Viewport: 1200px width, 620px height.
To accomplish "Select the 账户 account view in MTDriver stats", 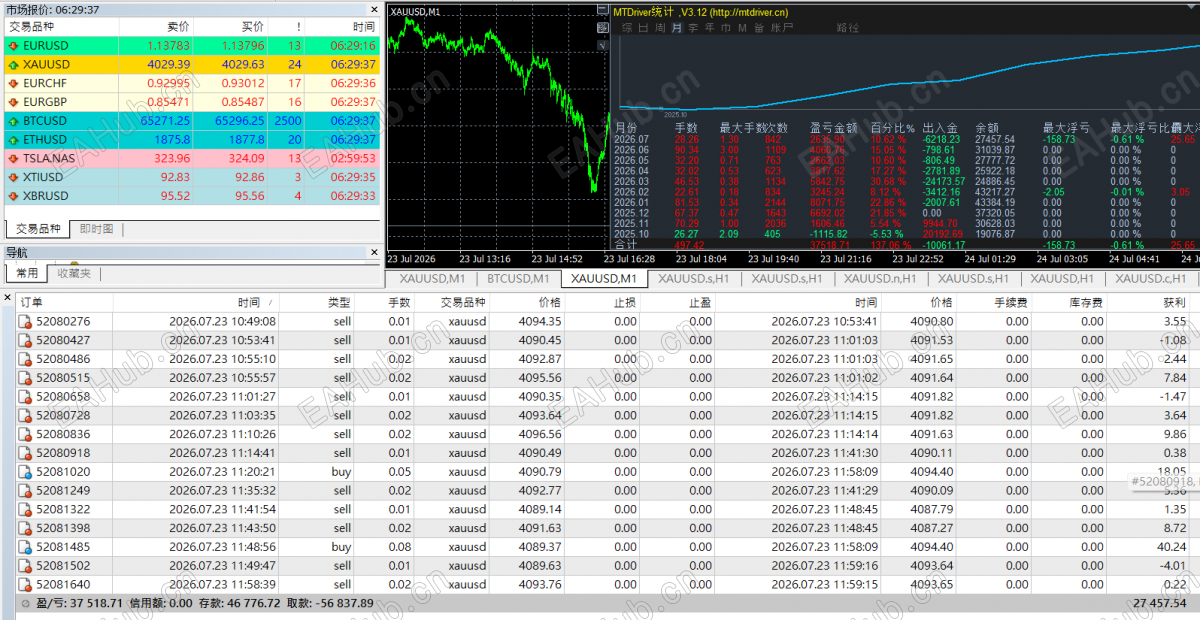I will [x=781, y=28].
